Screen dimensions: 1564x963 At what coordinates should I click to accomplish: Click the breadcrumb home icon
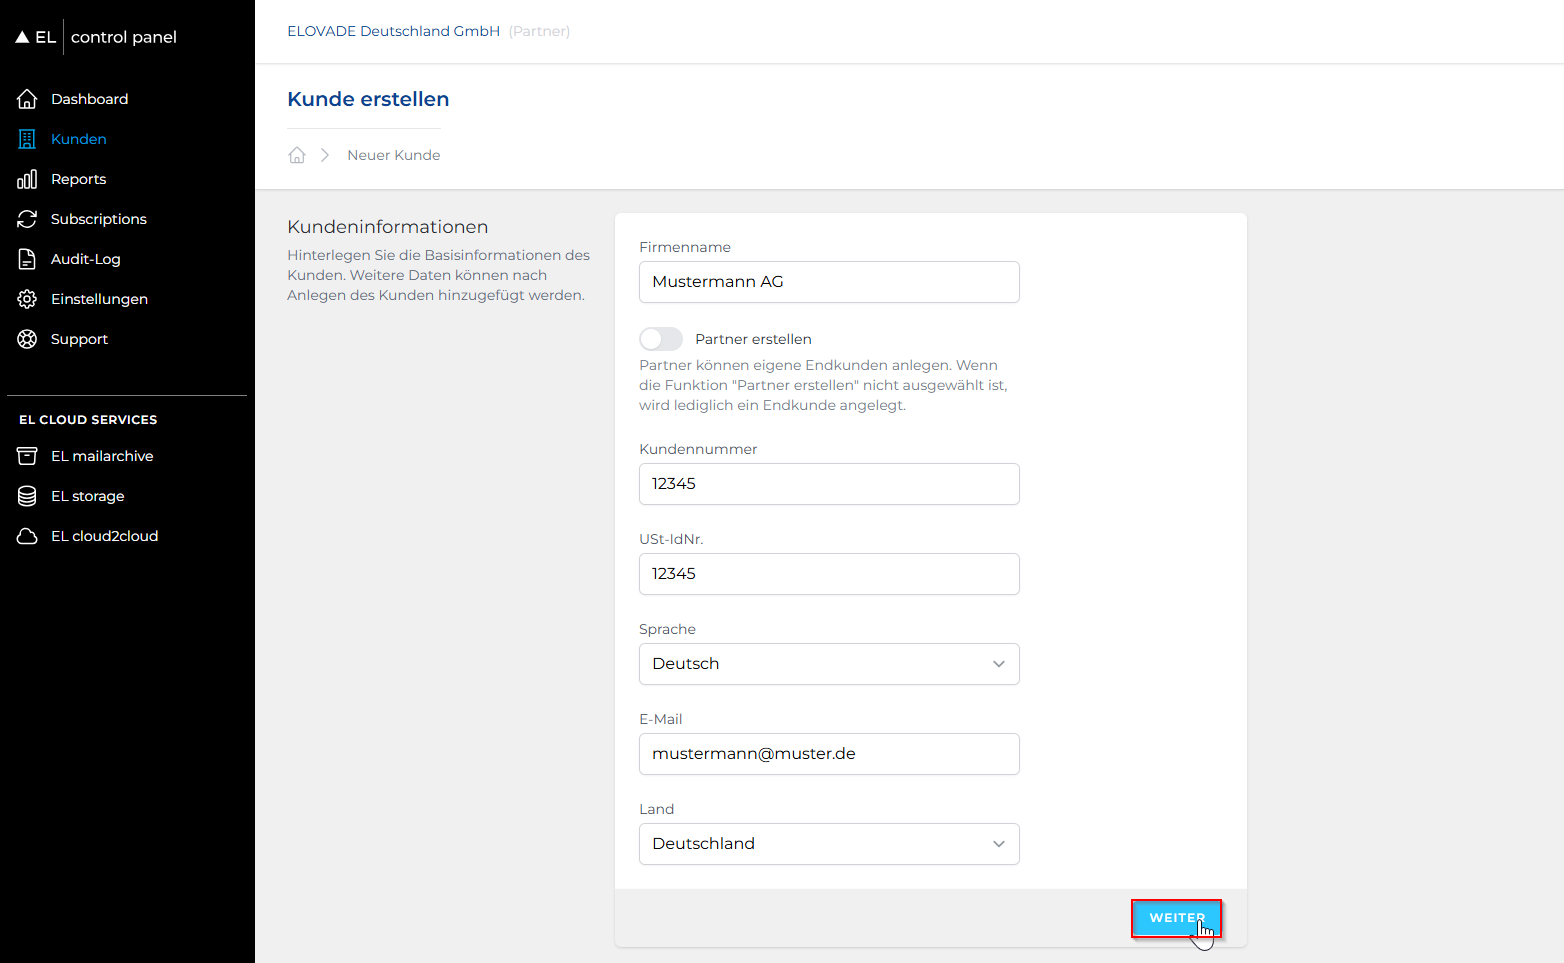[297, 155]
